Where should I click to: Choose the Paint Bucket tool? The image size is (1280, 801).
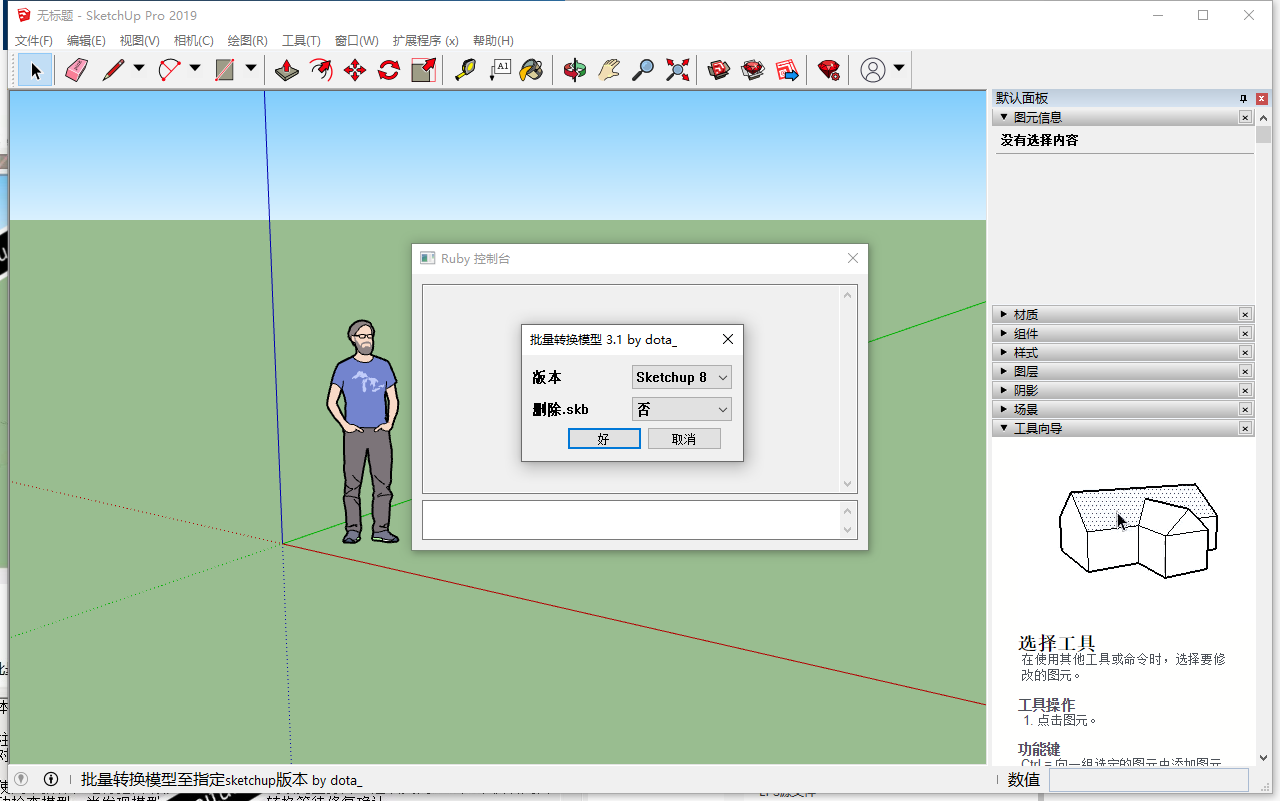533,70
